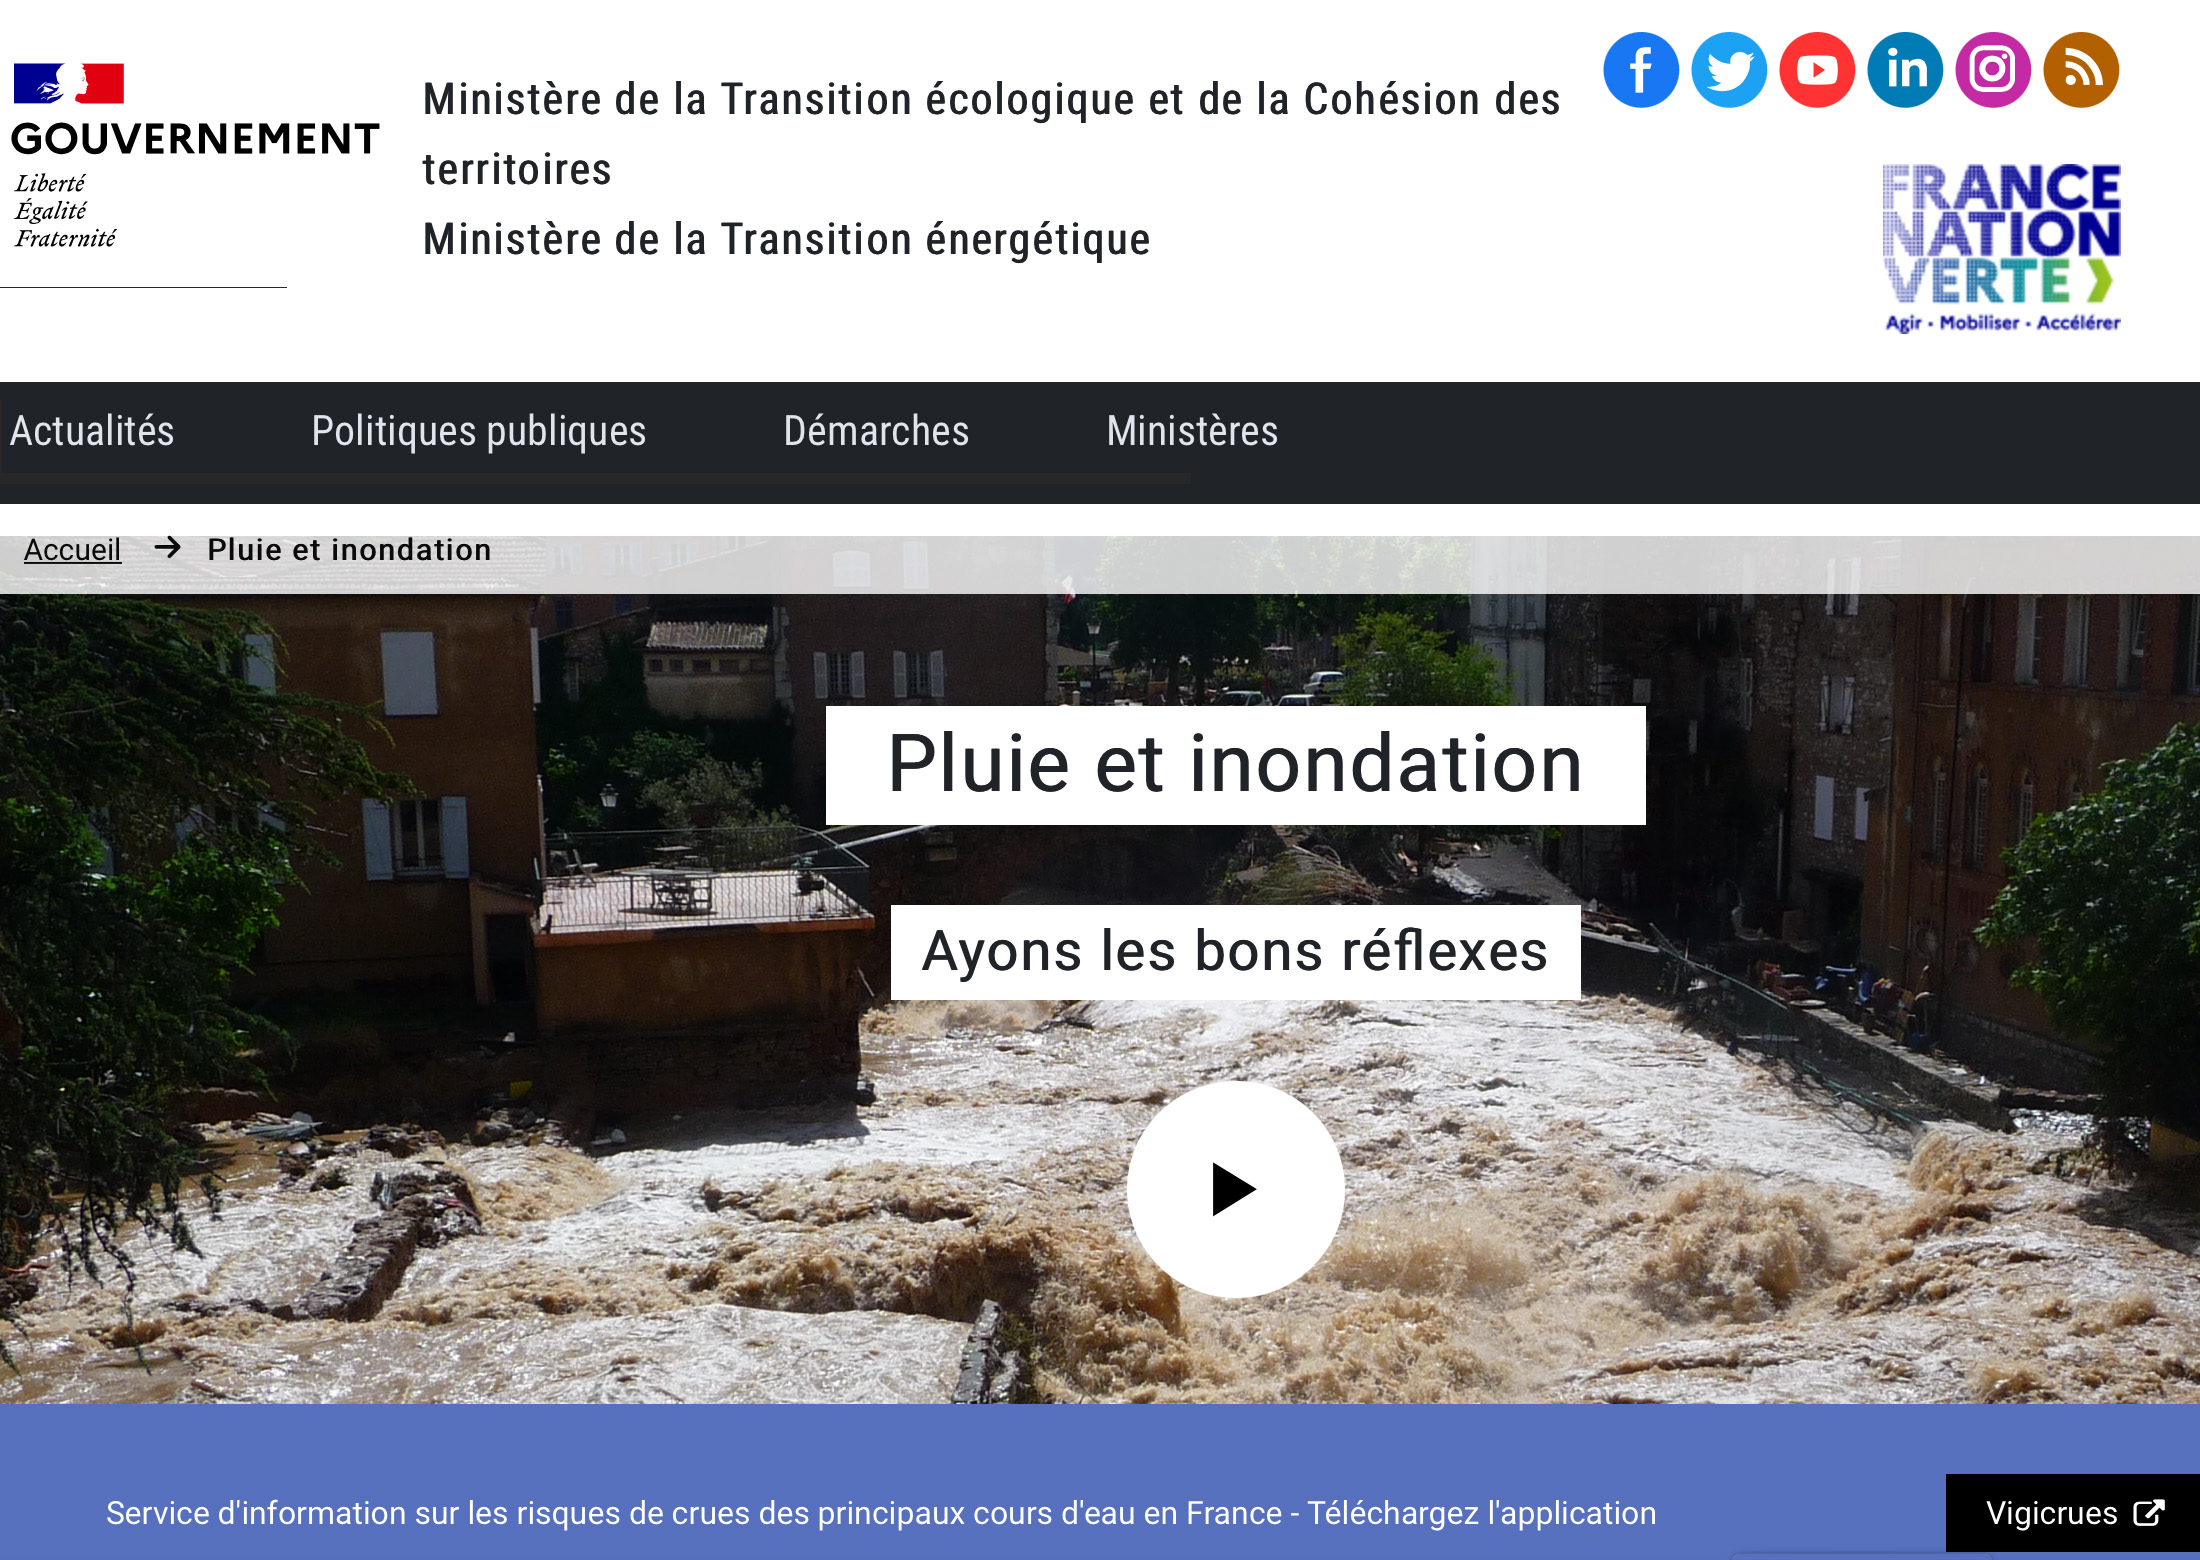
Task: Go back to Accueil via breadcrumb
Action: point(72,549)
